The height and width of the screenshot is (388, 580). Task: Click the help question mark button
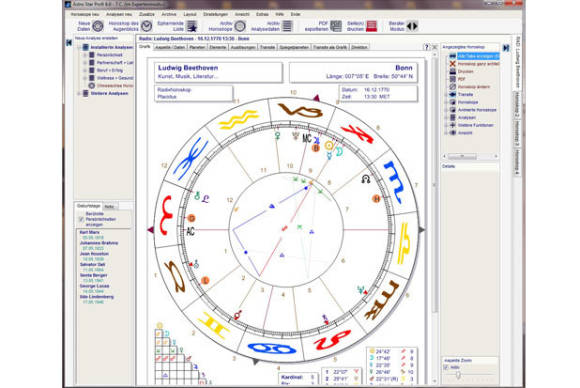pos(426,47)
